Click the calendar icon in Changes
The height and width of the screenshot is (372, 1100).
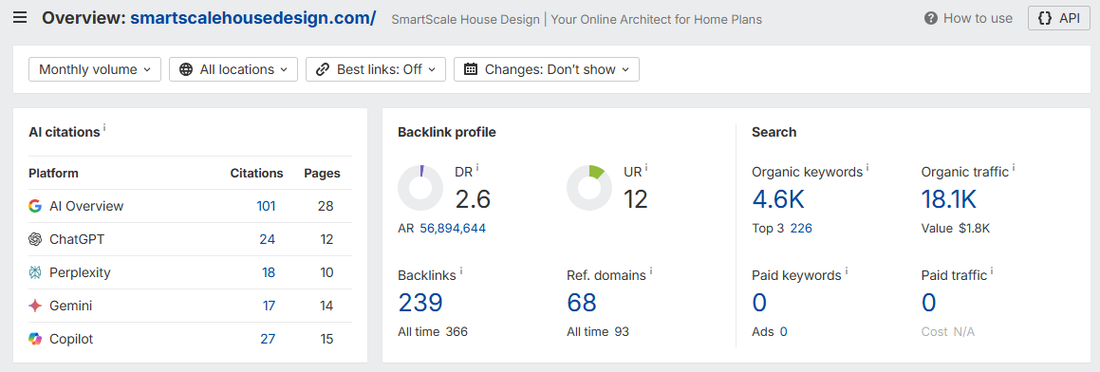[471, 69]
